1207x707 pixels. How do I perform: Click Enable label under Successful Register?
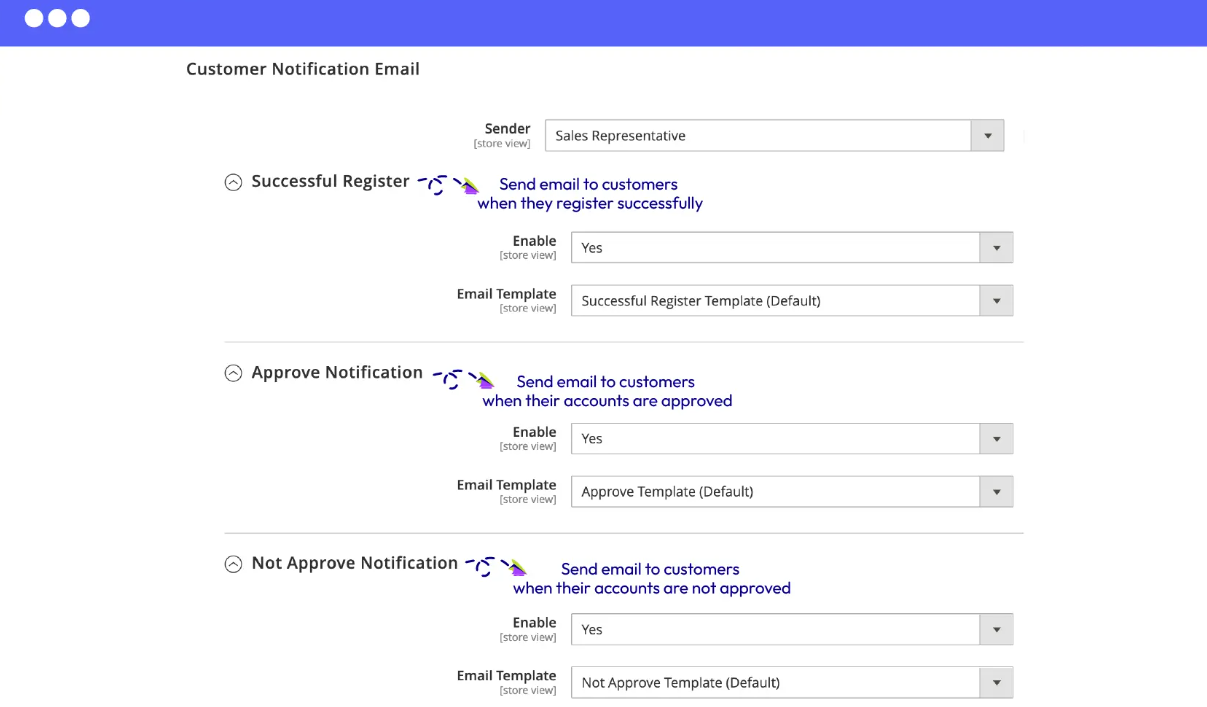coord(535,241)
